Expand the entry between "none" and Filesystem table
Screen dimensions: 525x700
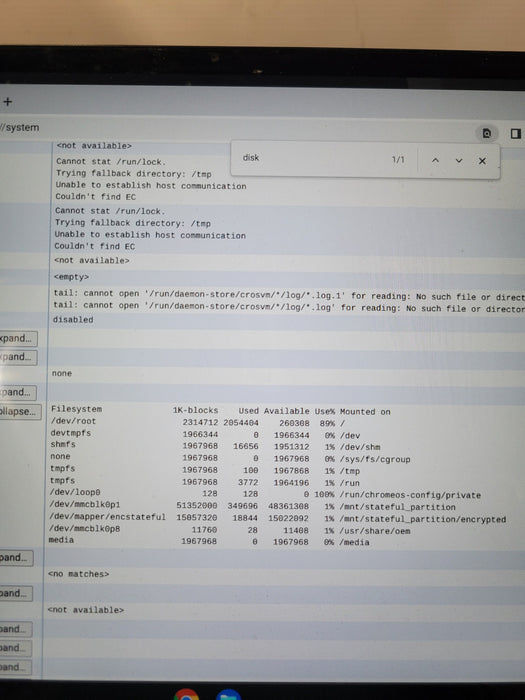(x=17, y=392)
